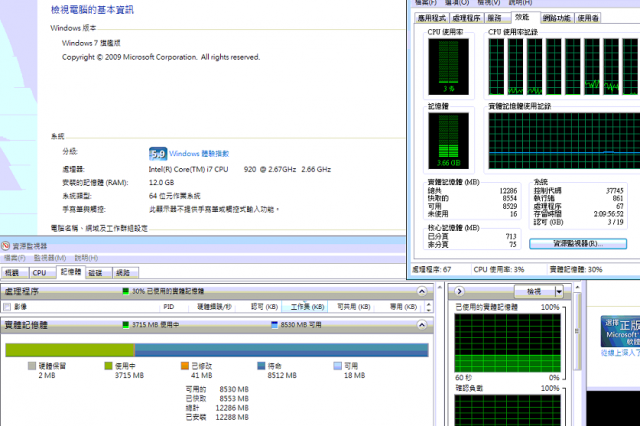Click the gray 硬體保留 legend swatch

31,366
